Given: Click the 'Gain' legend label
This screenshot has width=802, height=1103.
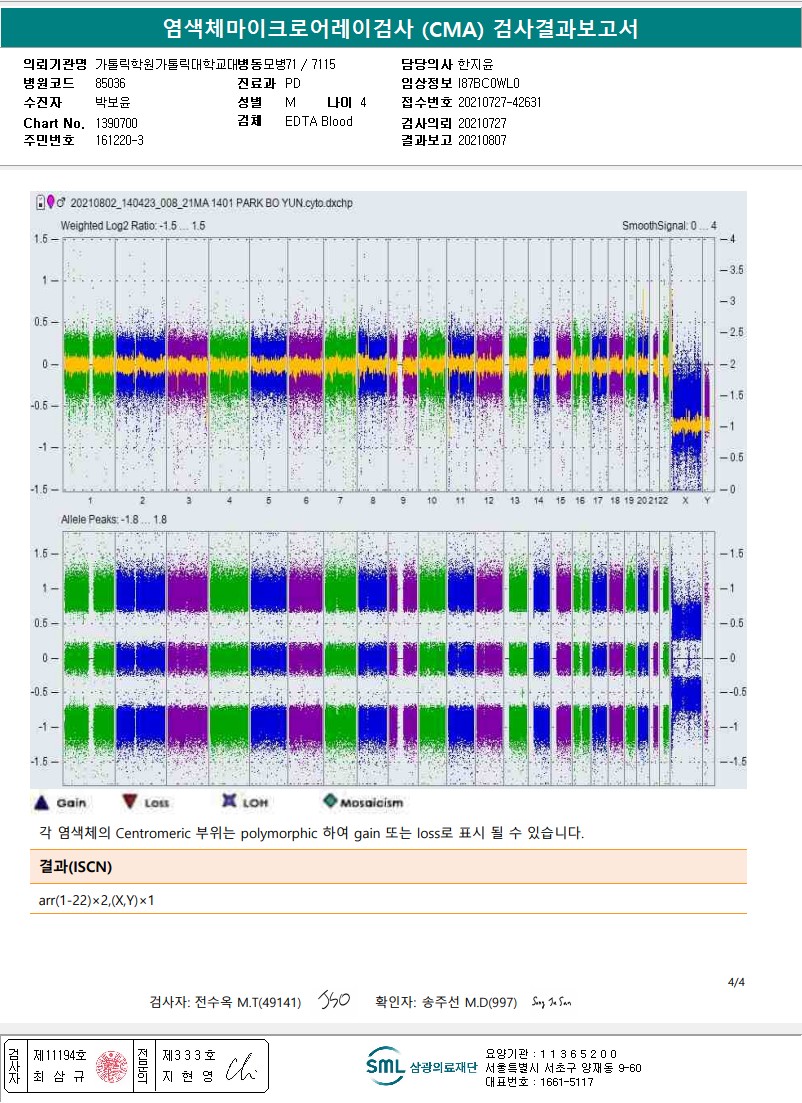Looking at the screenshot, I should coord(71,803).
